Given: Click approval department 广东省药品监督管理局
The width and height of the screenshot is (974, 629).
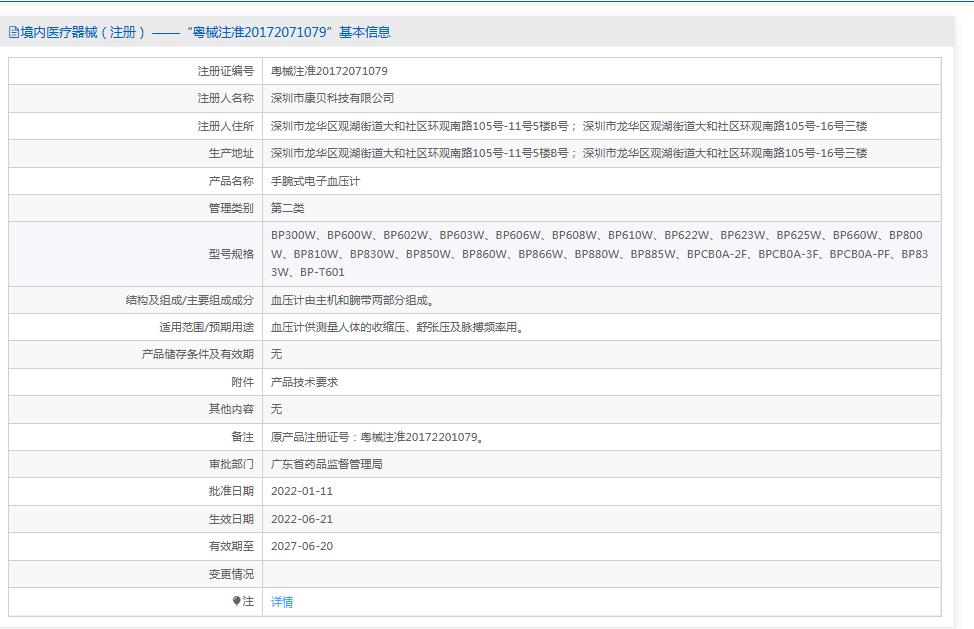Looking at the screenshot, I should click(327, 464).
